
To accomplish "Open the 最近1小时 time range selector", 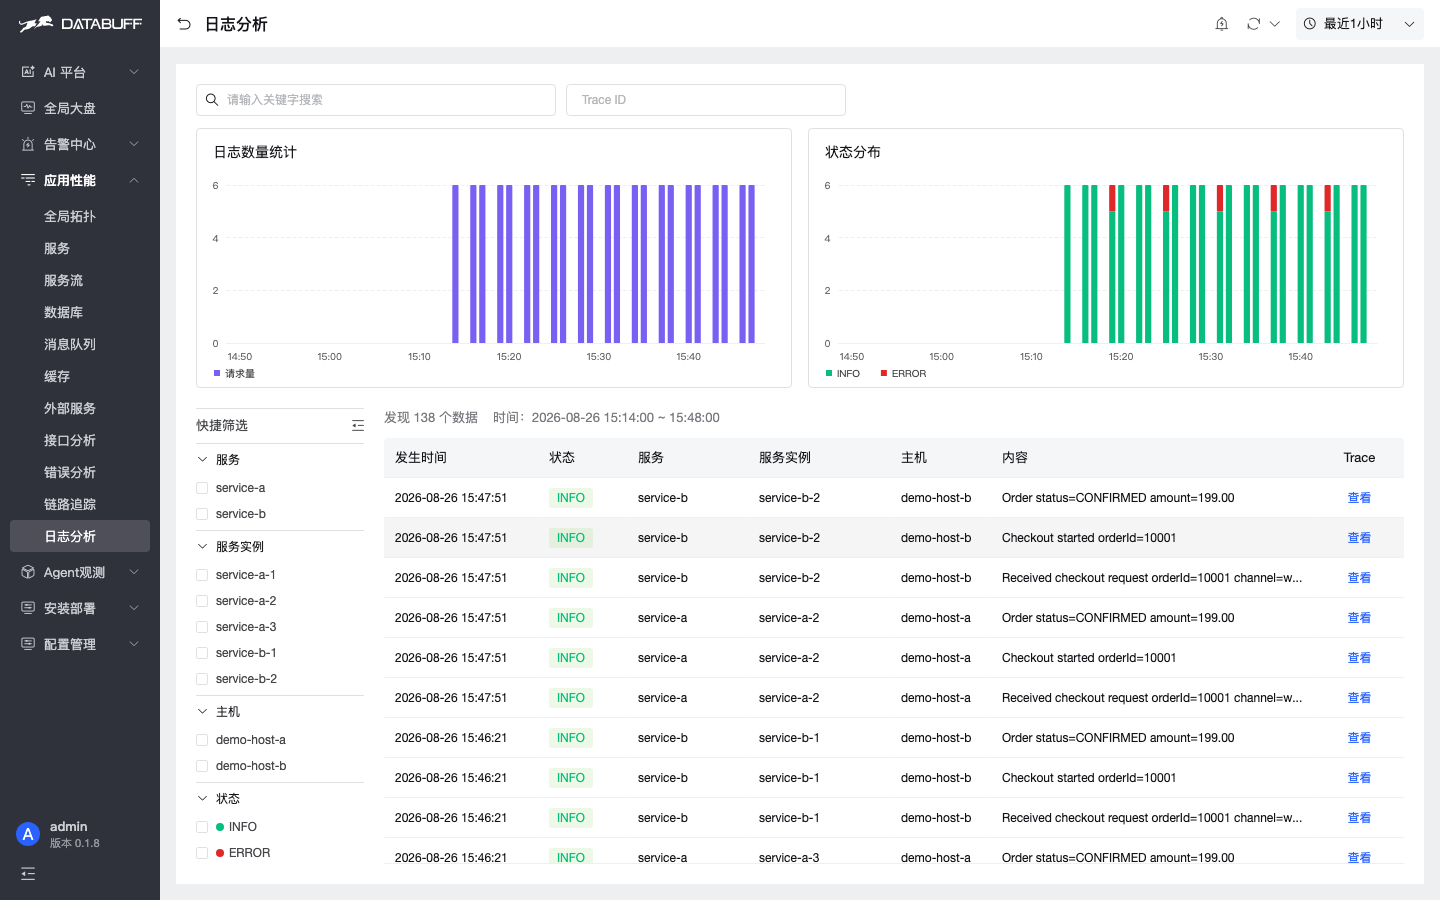I will pyautogui.click(x=1359, y=24).
